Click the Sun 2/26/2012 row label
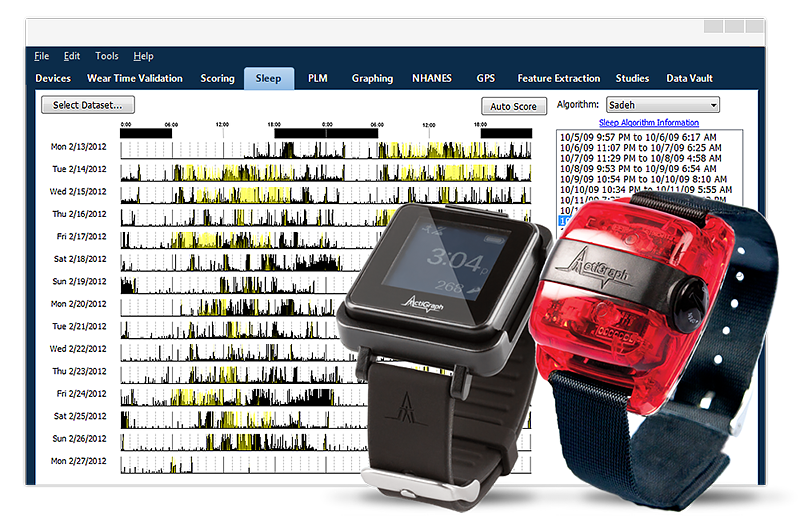 click(x=79, y=439)
